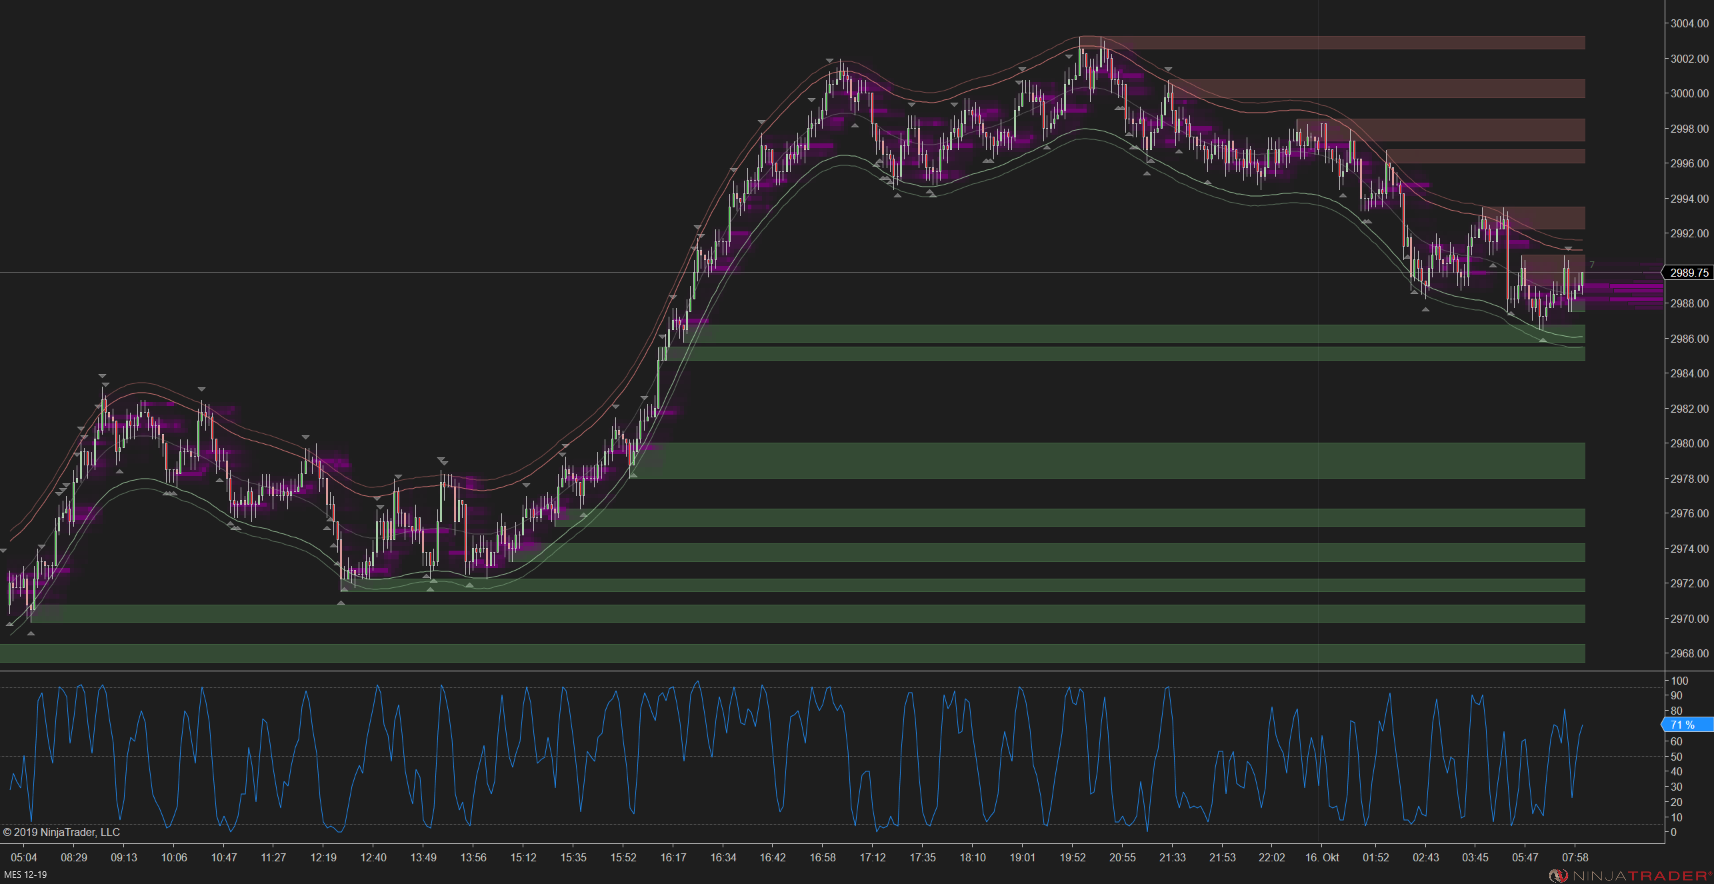1714x884 pixels.
Task: Click the 05:47 time axis label
Action: [x=1526, y=857]
